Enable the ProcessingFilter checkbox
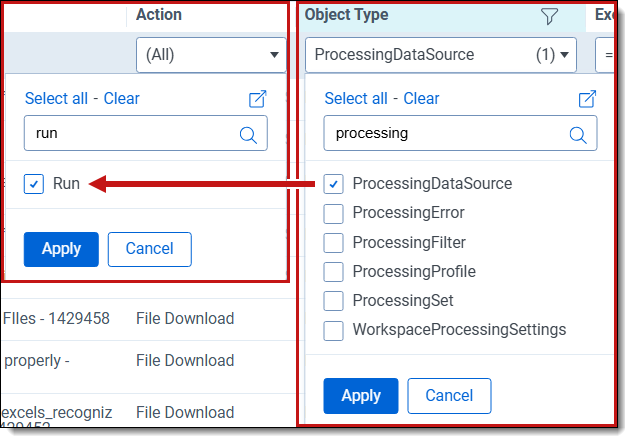The height and width of the screenshot is (436, 625). click(x=334, y=242)
